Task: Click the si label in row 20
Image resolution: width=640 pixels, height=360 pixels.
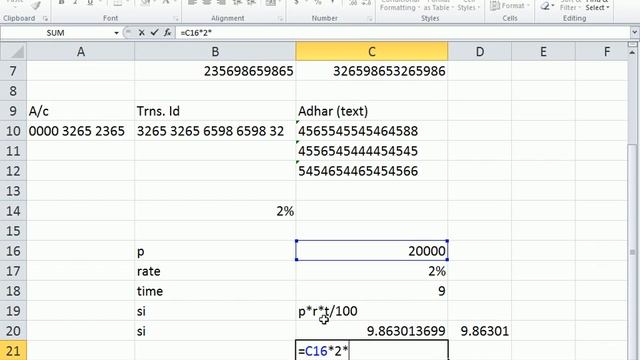Action: tap(215, 331)
